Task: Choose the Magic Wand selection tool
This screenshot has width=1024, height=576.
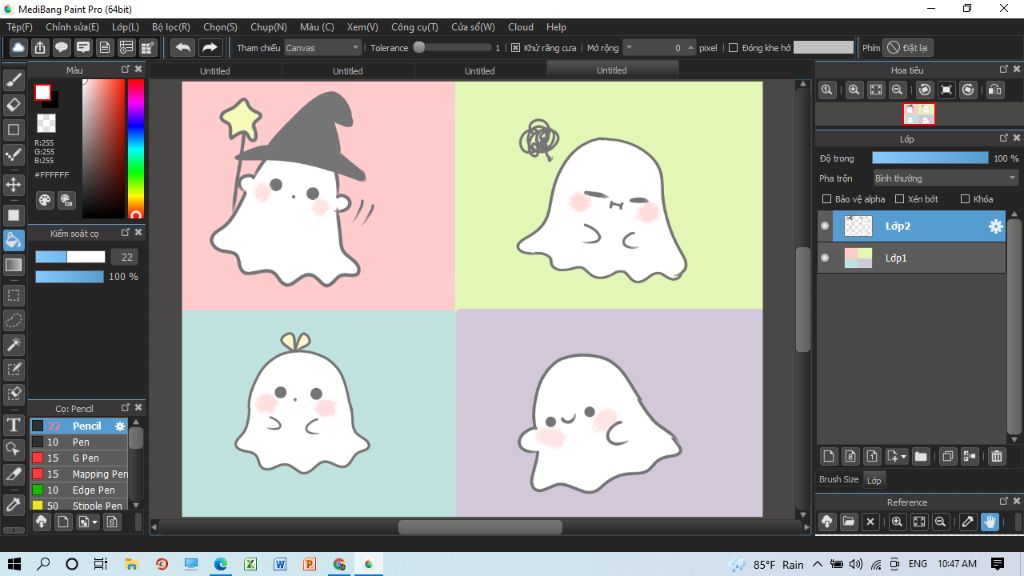Action: tap(14, 344)
